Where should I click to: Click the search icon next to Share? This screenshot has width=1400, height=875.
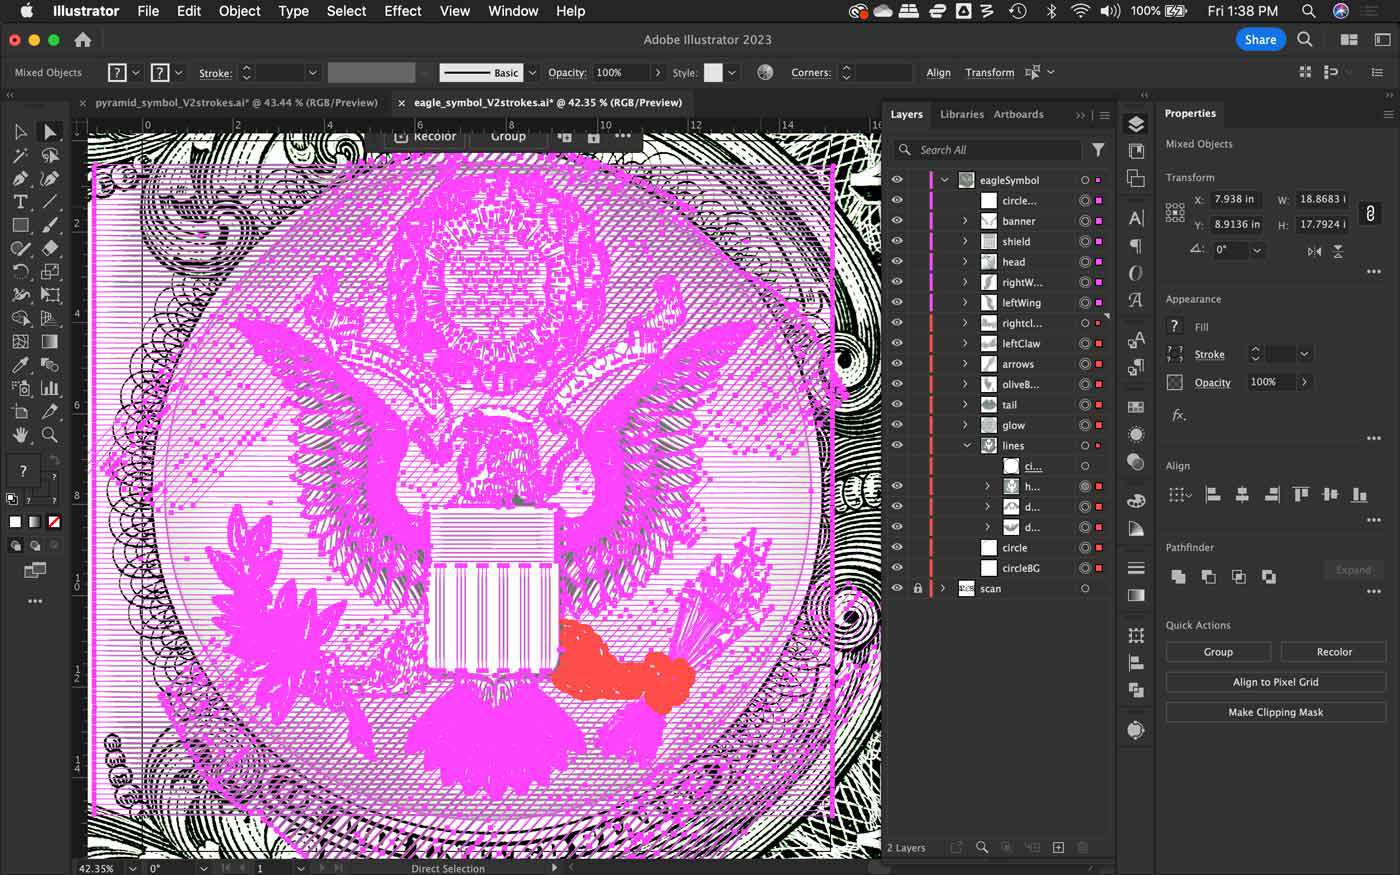tap(1305, 40)
